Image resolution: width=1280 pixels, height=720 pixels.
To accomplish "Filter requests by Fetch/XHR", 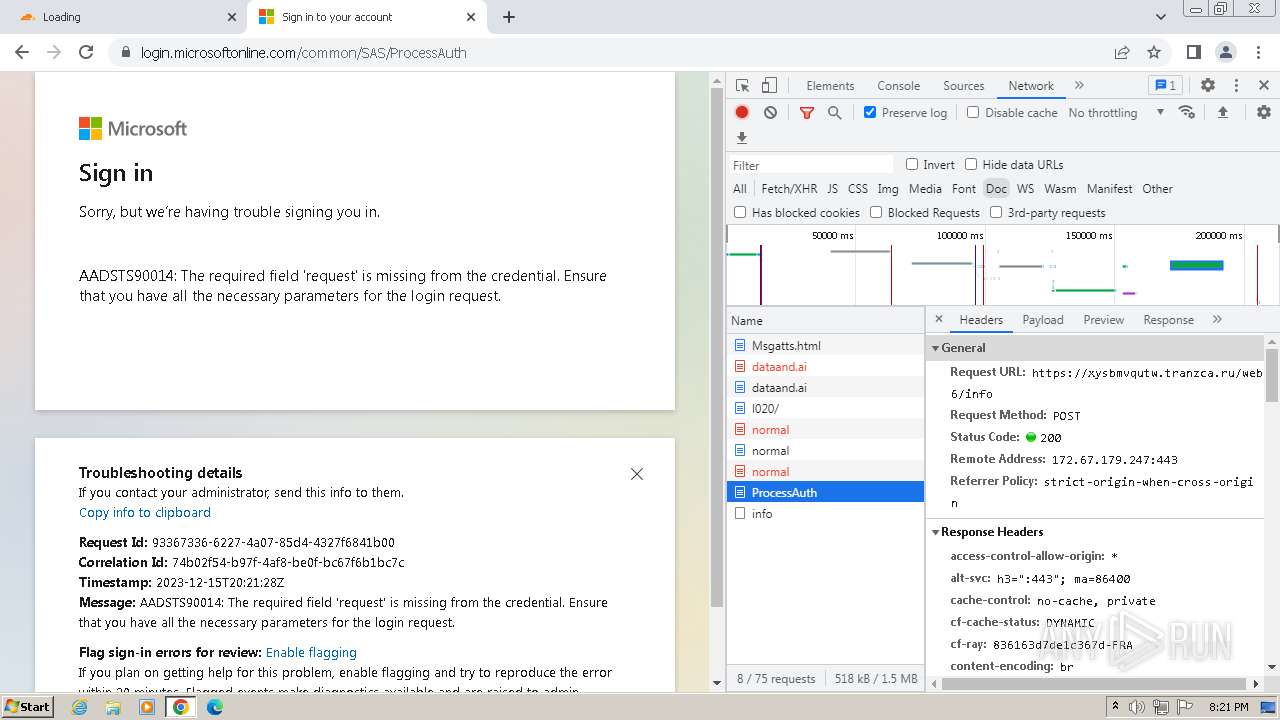I will (789, 188).
